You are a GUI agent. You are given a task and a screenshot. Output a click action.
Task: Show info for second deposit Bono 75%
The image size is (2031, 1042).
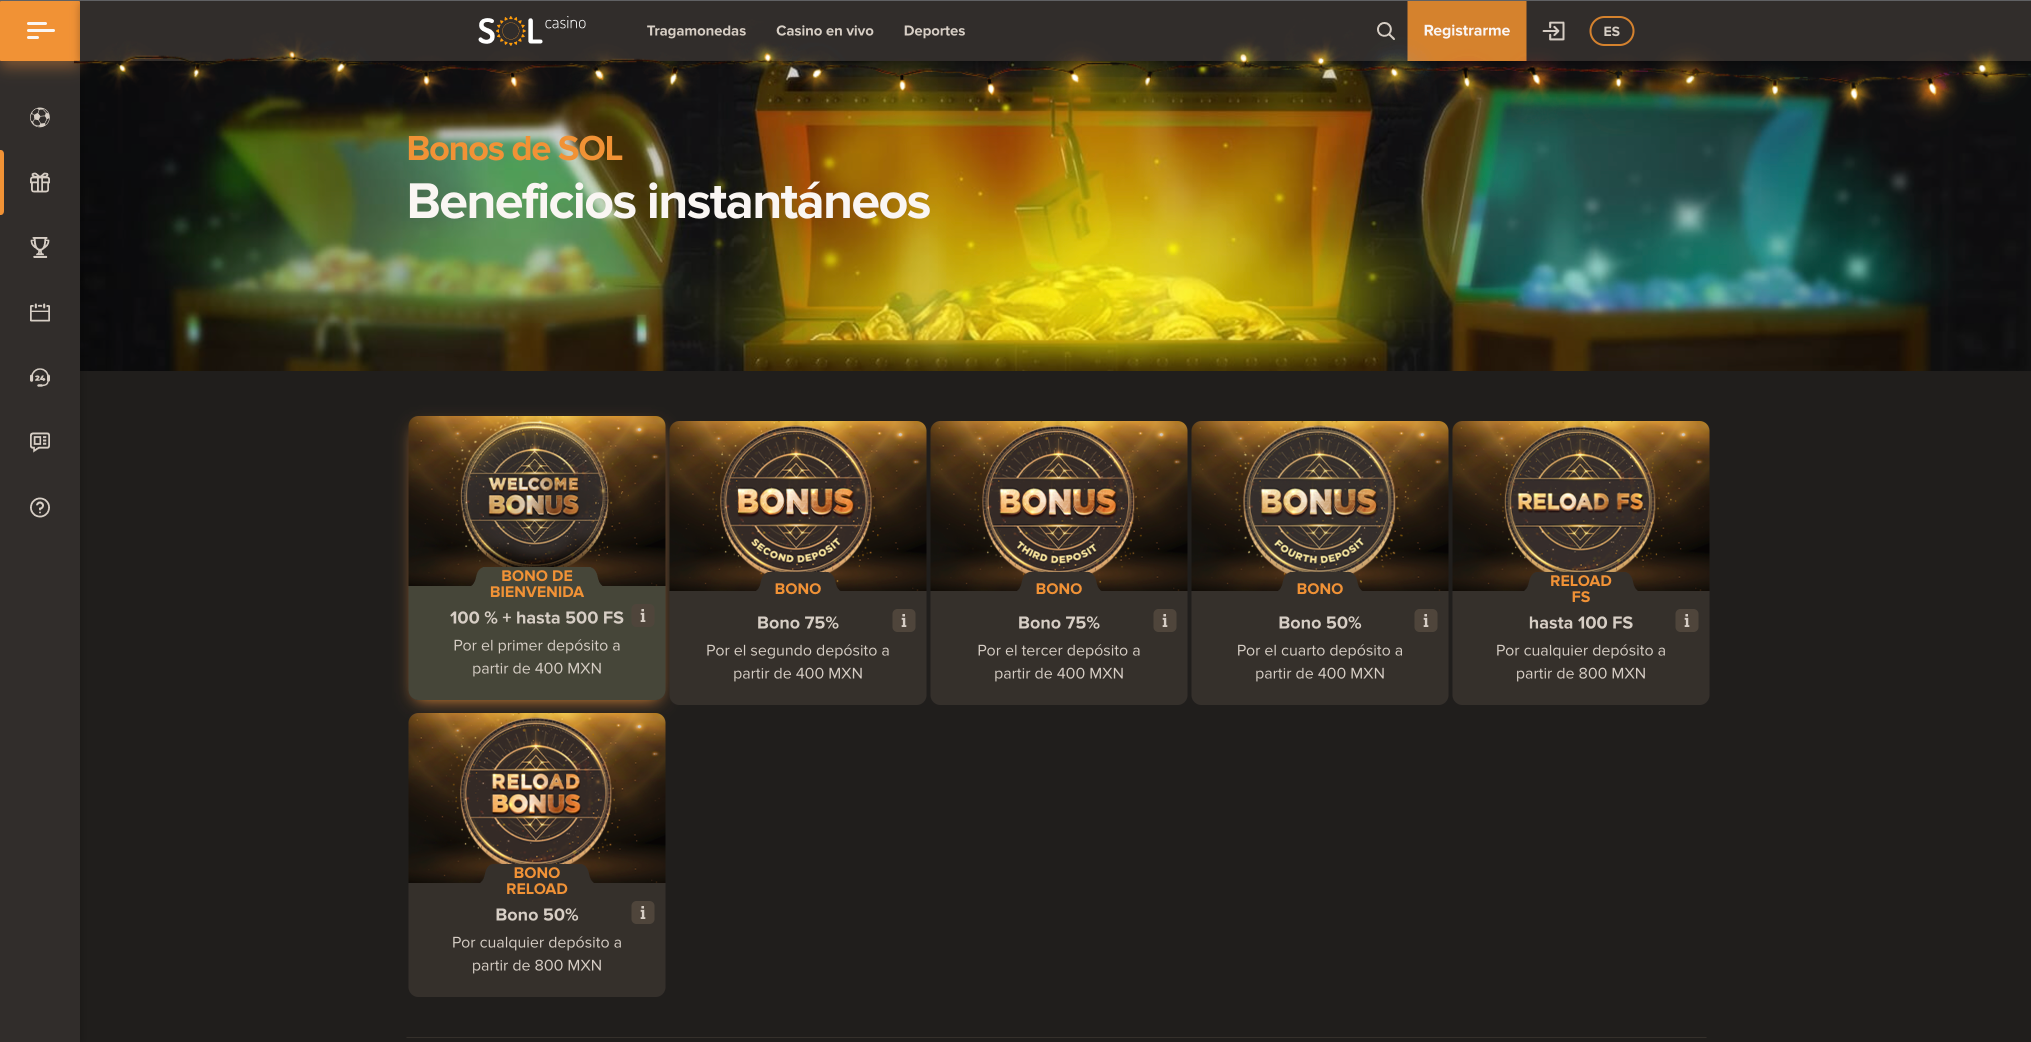tap(903, 621)
